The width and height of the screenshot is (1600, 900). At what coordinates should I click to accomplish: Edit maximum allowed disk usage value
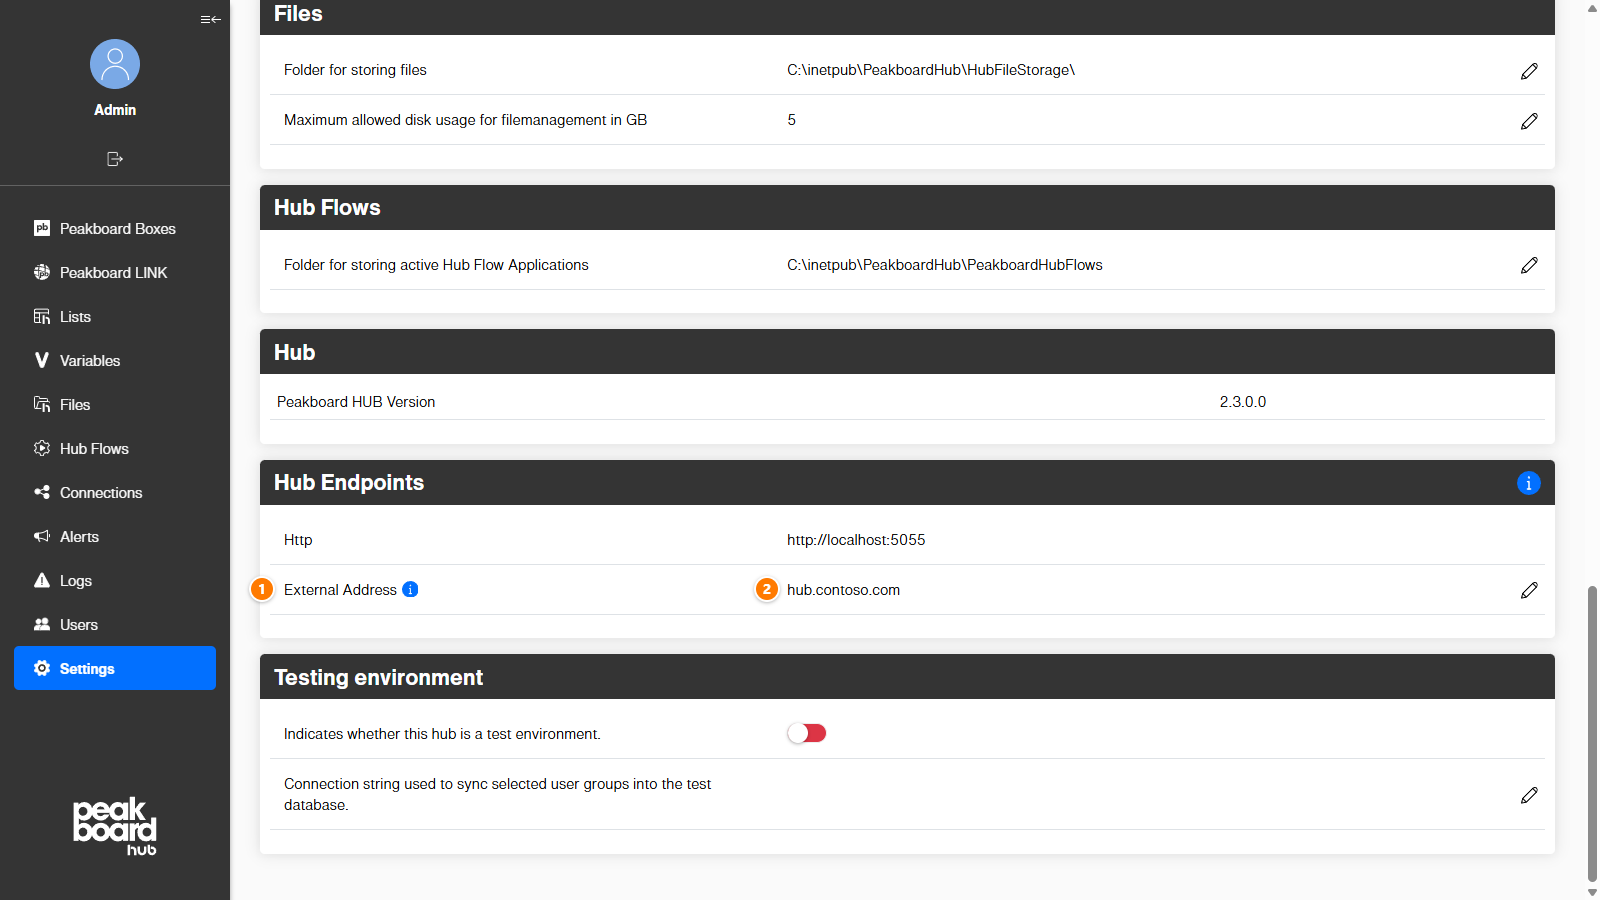pyautogui.click(x=1529, y=121)
